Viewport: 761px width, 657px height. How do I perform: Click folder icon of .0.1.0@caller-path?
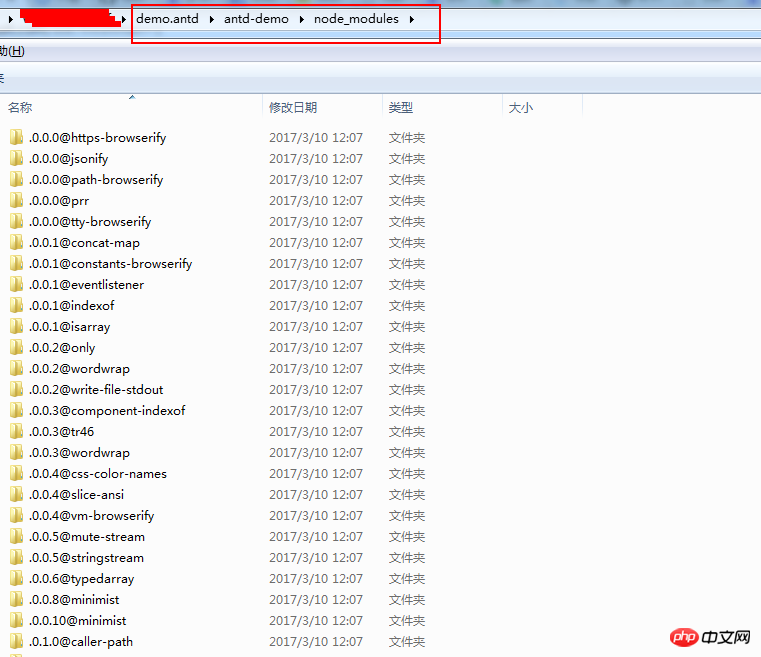tap(16, 641)
